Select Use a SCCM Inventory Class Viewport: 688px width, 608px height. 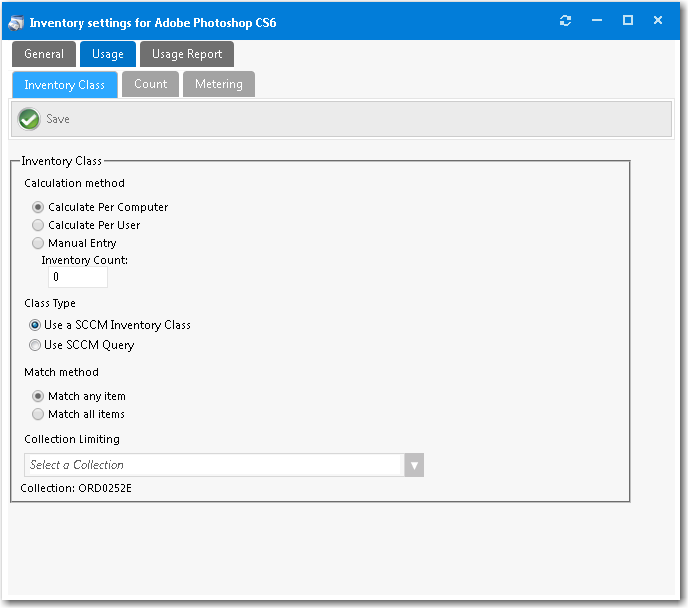pos(36,325)
